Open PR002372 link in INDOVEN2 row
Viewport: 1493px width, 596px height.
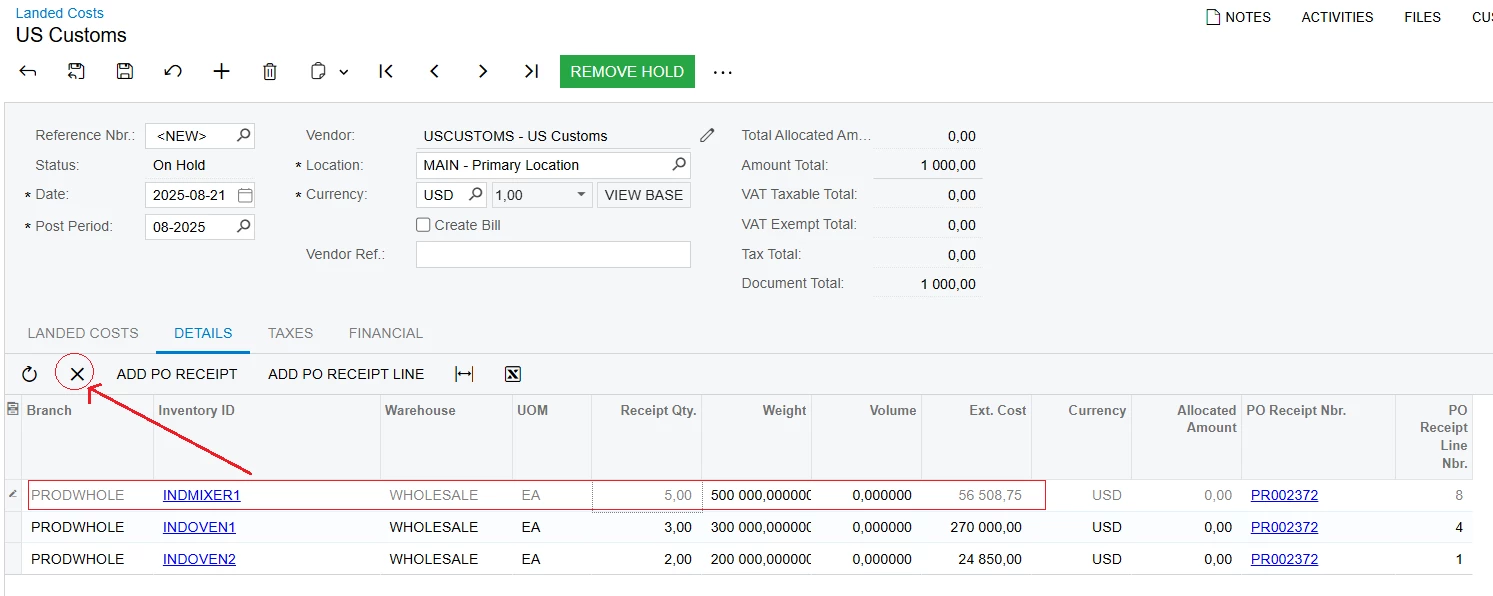[x=1284, y=559]
